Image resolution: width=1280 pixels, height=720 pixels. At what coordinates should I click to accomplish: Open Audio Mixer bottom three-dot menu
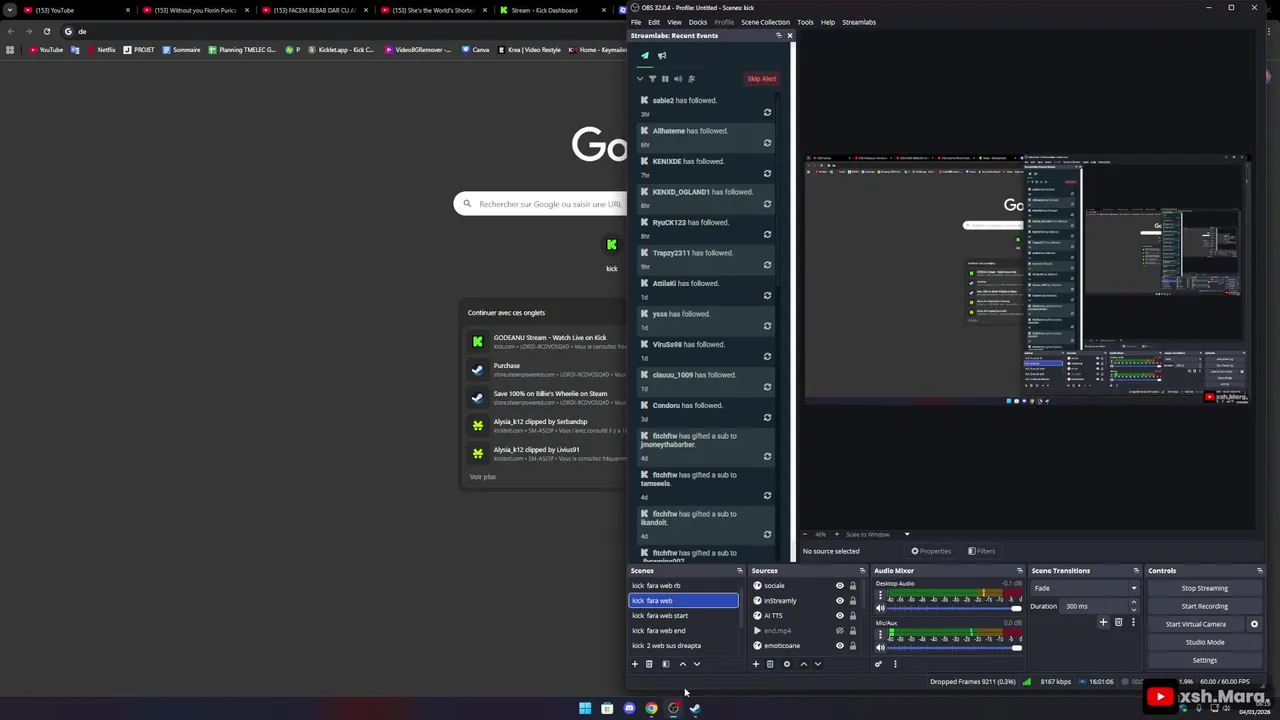tap(895, 664)
